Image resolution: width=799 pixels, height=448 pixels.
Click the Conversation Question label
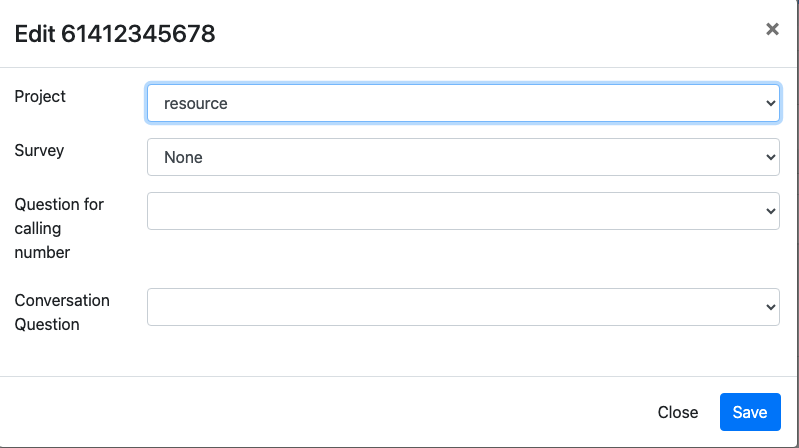62,312
